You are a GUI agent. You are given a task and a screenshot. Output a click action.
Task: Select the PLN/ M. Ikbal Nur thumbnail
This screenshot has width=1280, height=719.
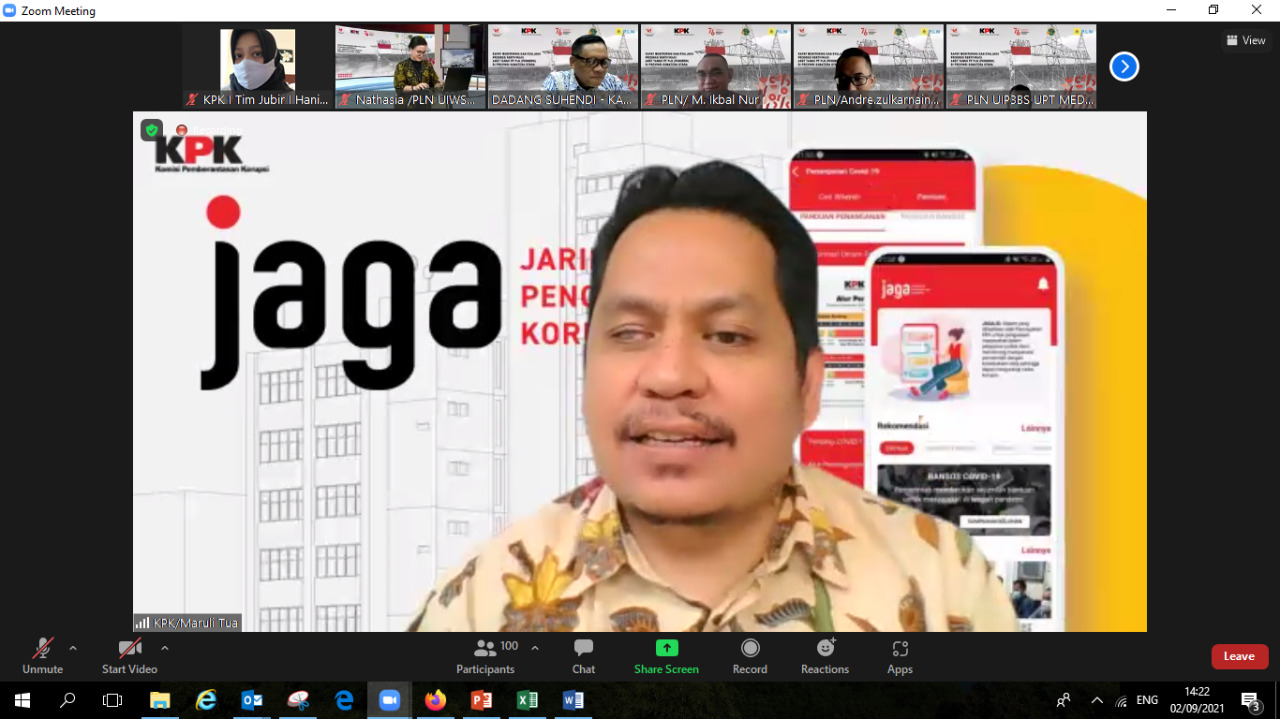click(x=716, y=66)
